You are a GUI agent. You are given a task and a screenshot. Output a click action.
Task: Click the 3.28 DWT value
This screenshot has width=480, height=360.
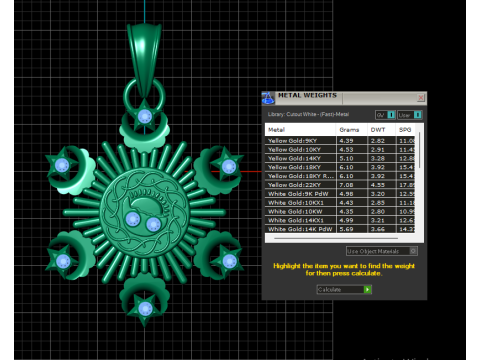(378, 158)
